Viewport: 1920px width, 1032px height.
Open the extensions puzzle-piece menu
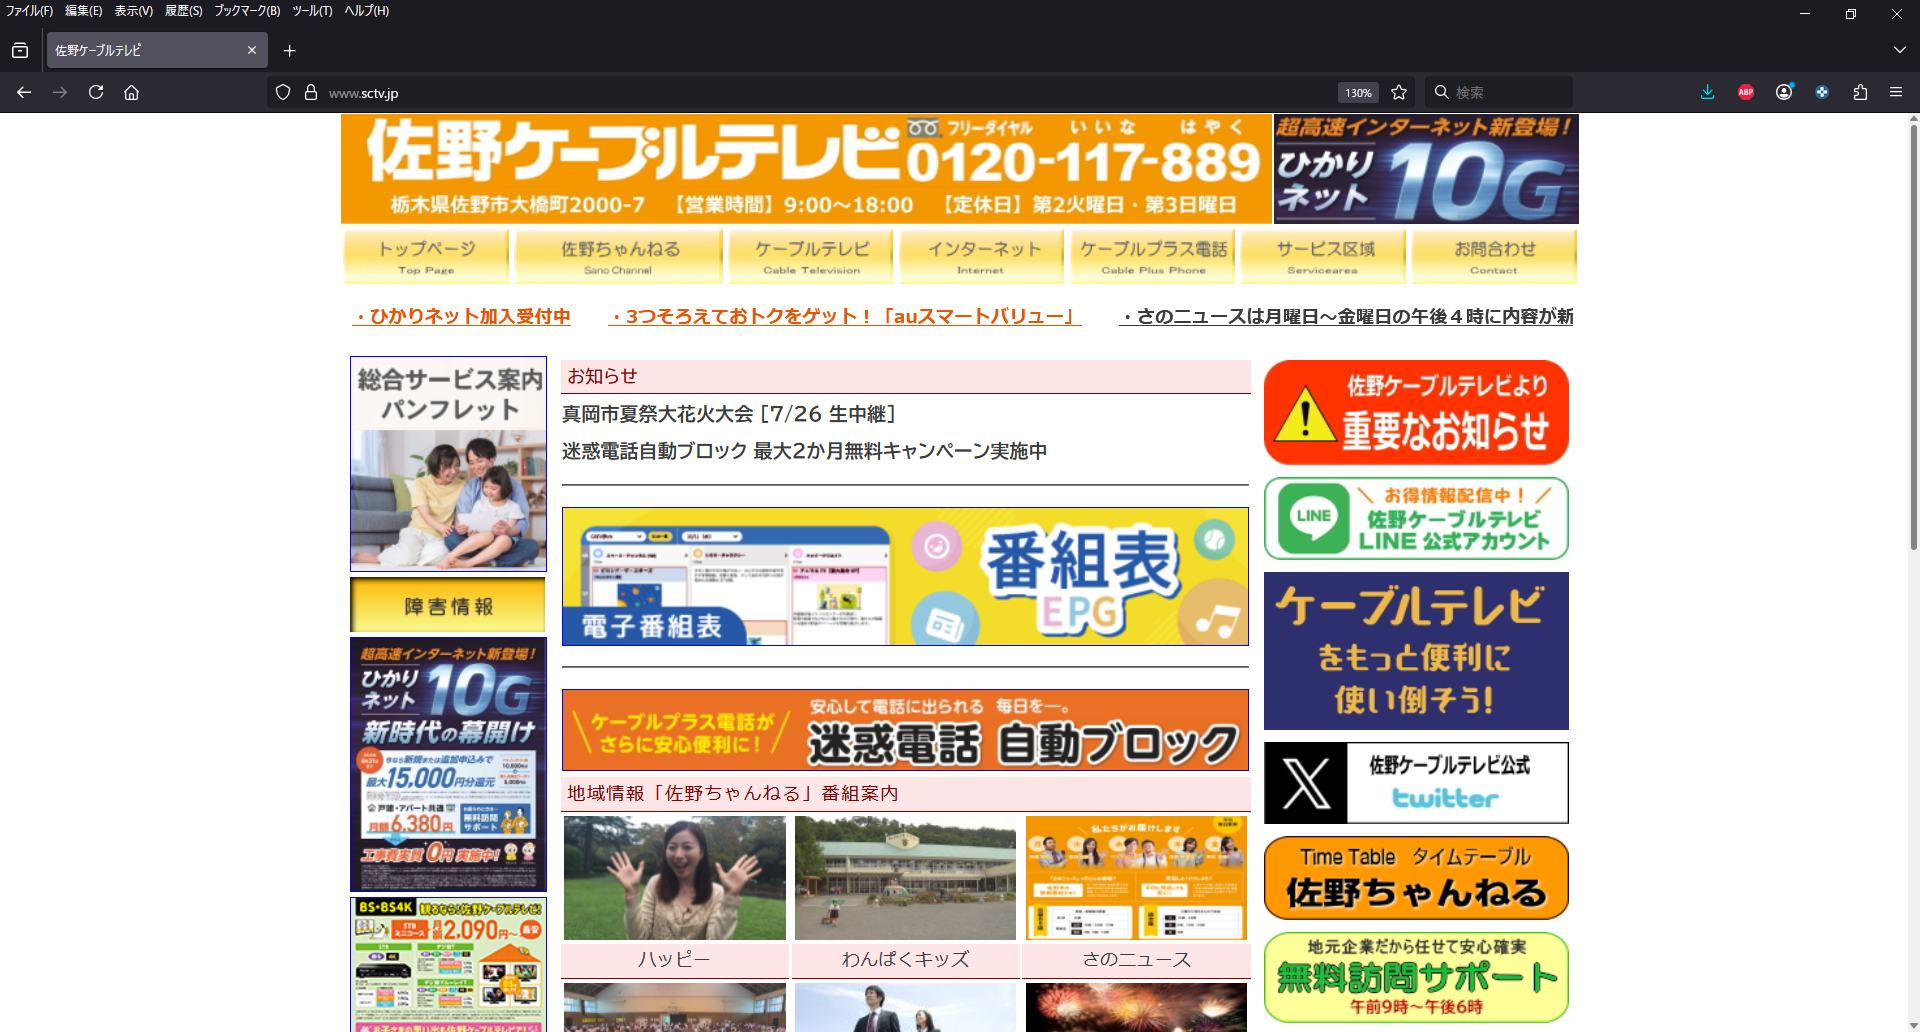[1860, 92]
